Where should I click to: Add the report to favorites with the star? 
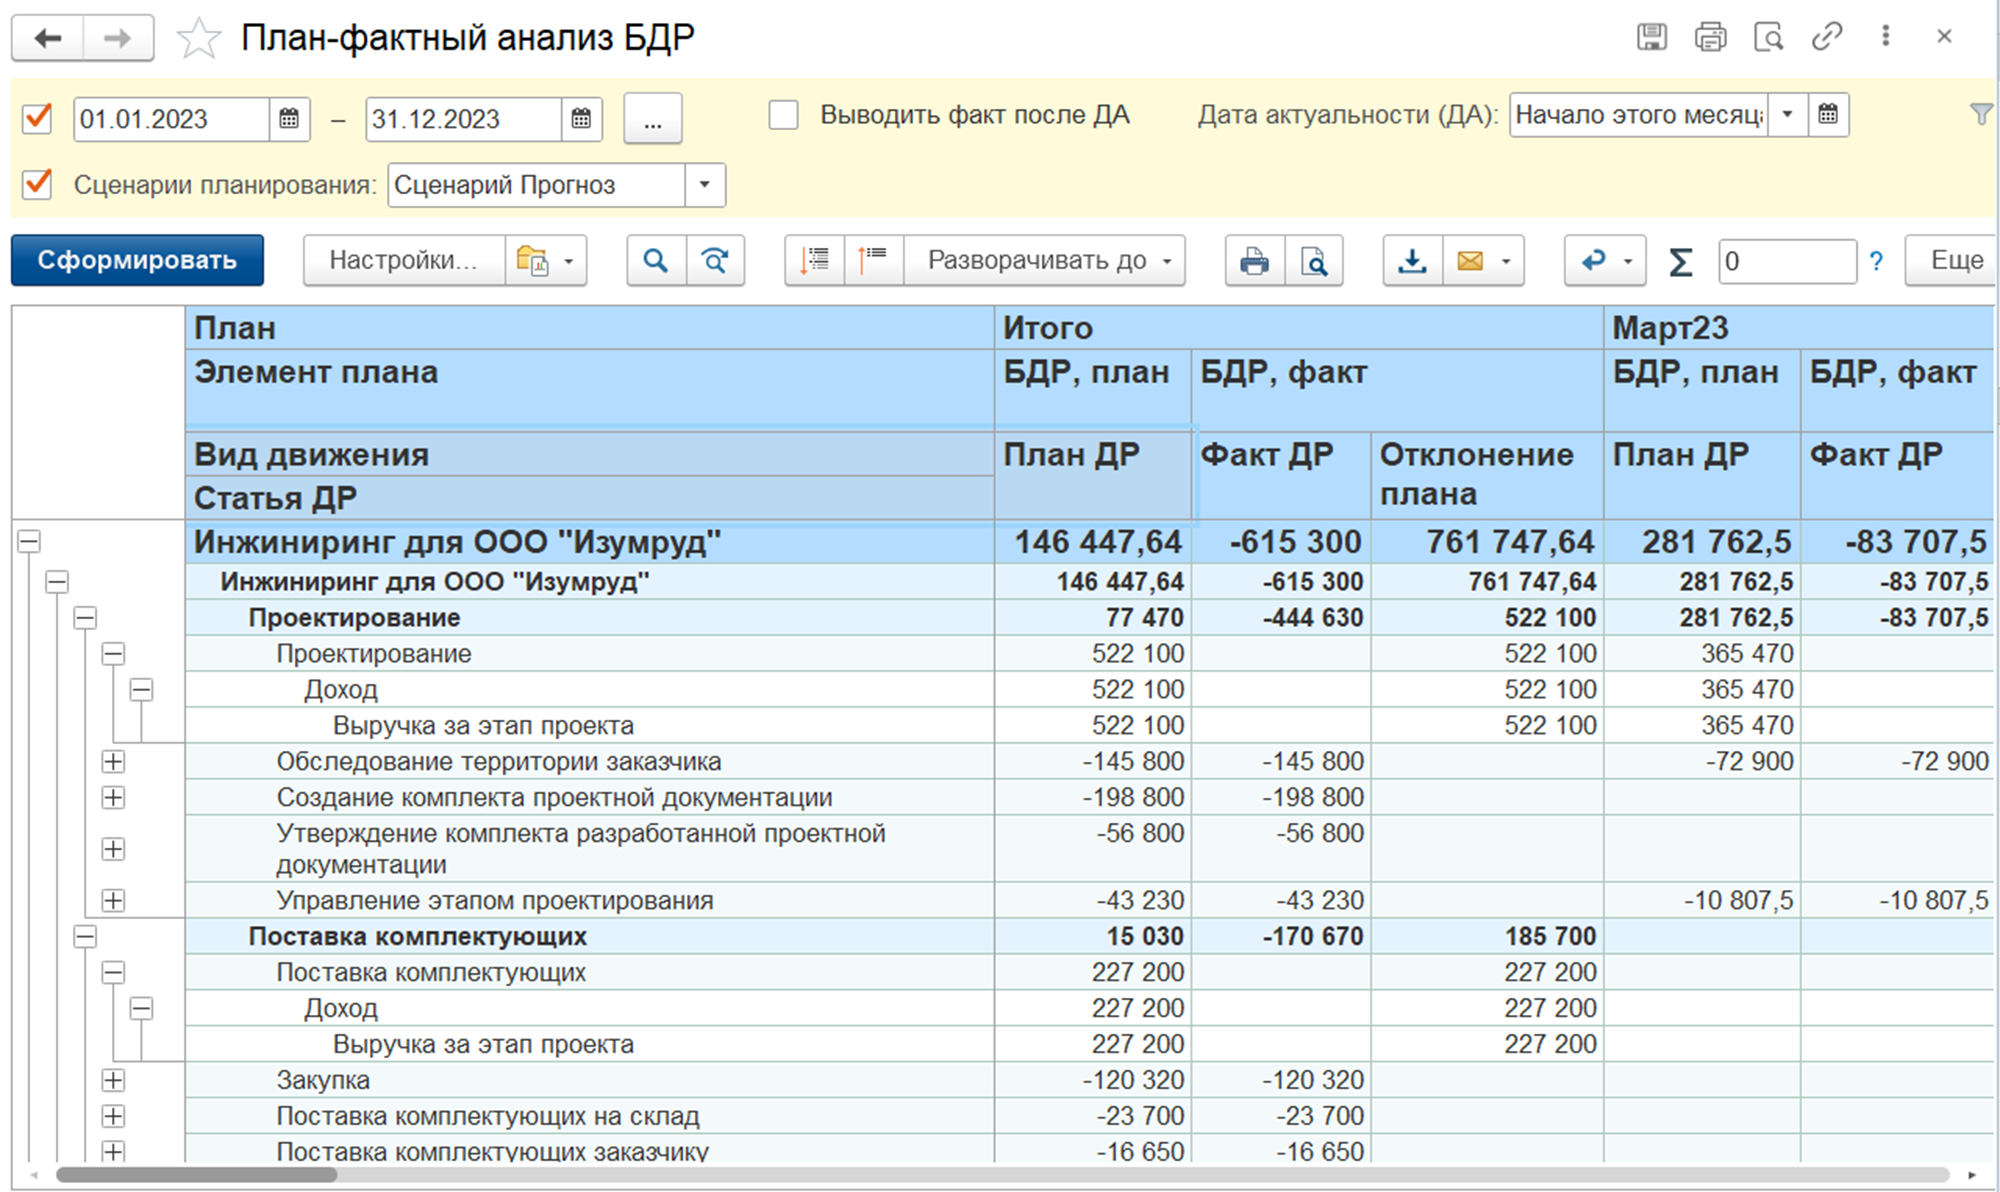(198, 39)
